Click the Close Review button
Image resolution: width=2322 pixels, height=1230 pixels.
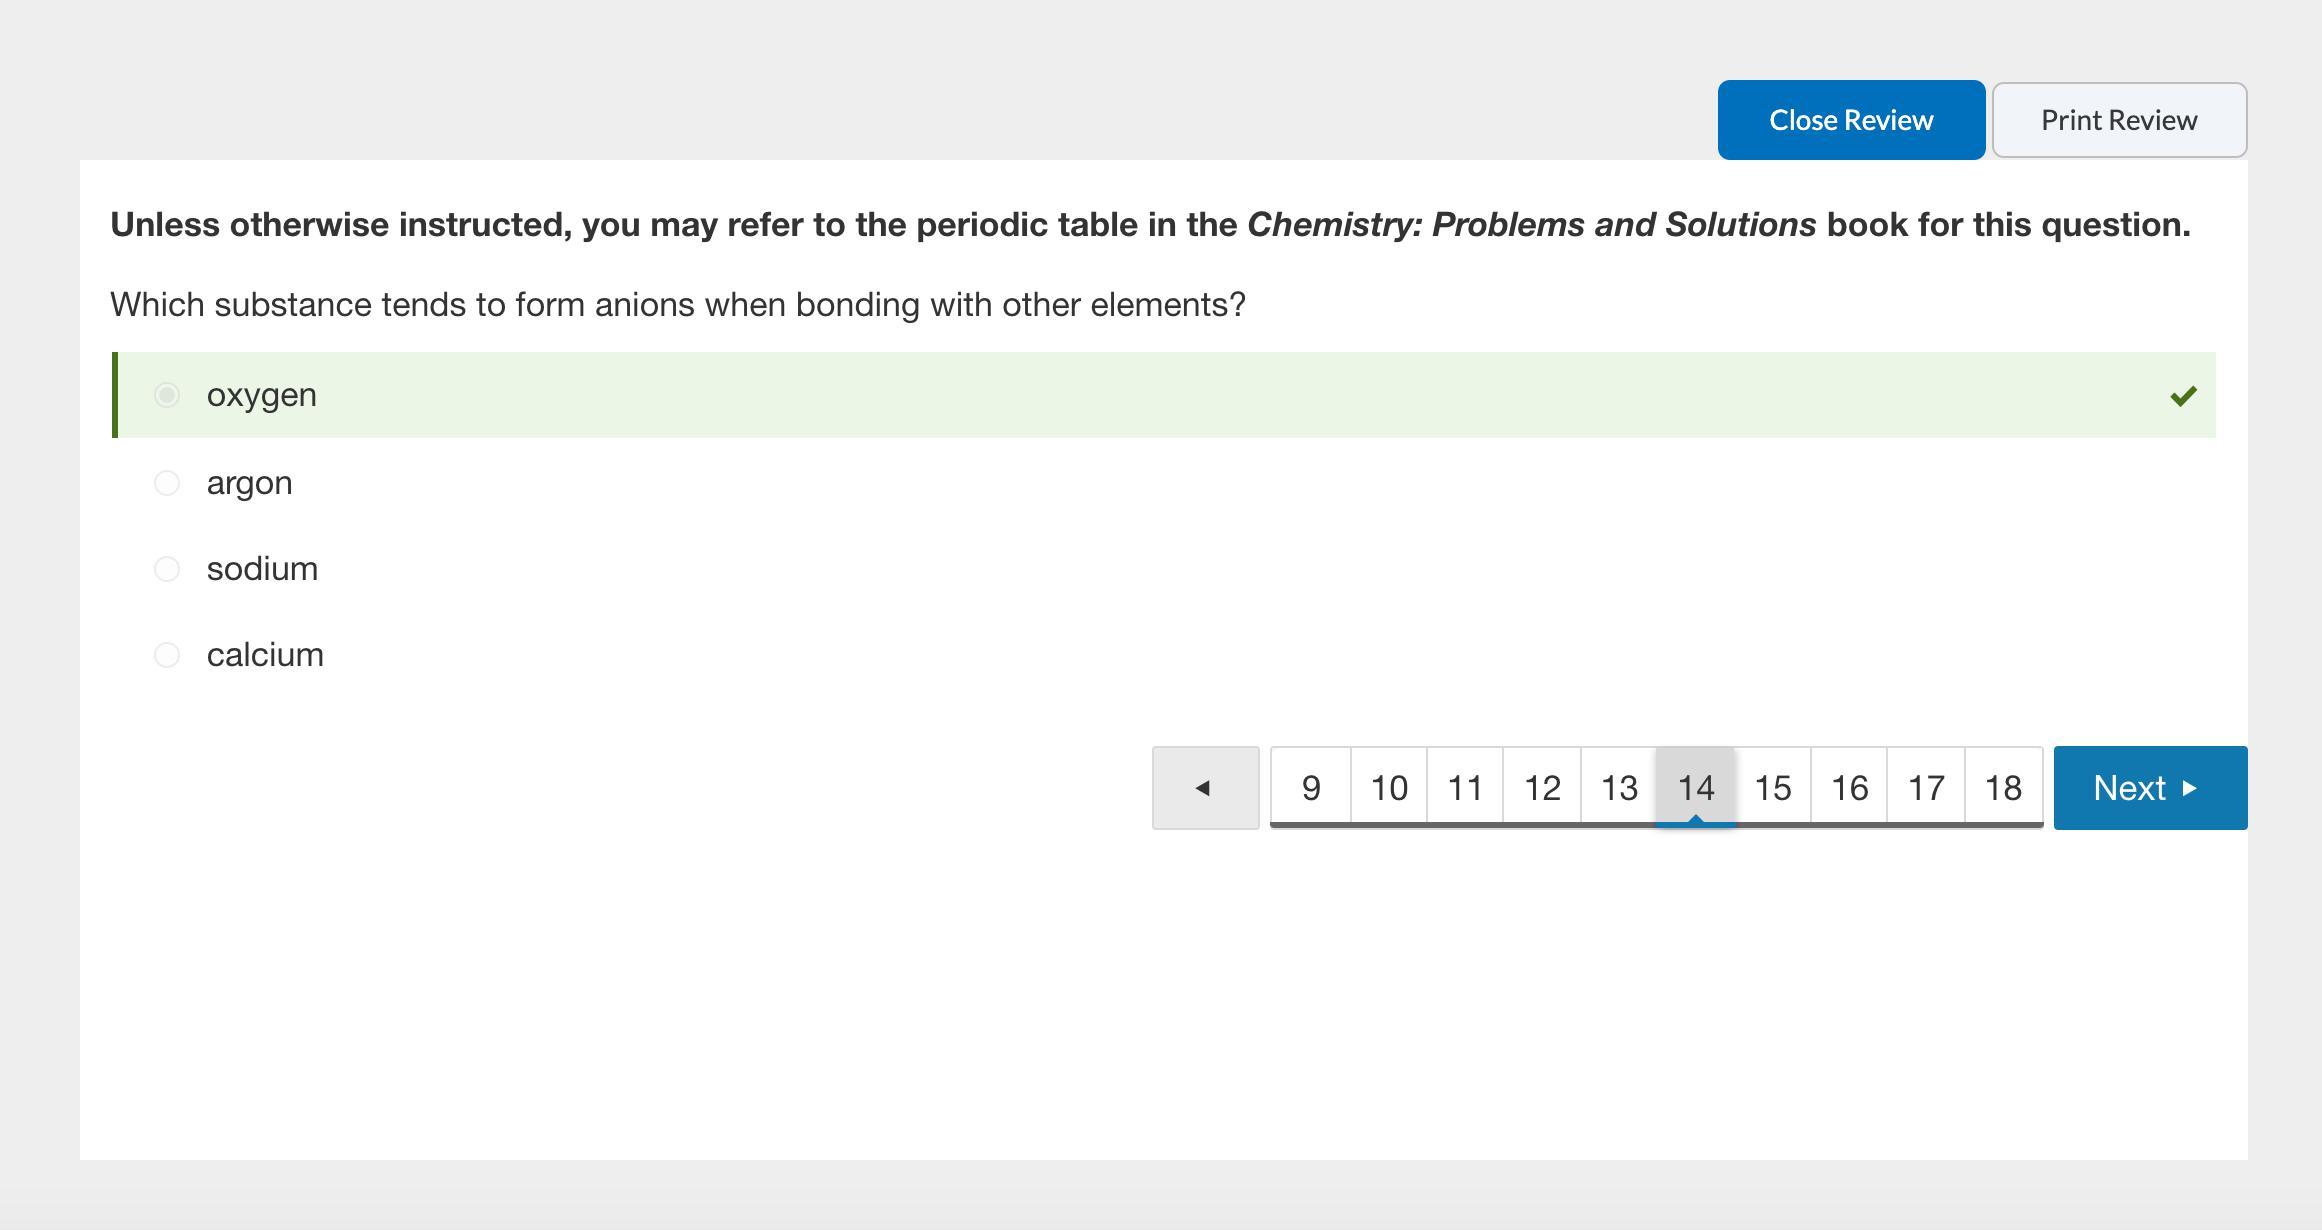(x=1851, y=120)
